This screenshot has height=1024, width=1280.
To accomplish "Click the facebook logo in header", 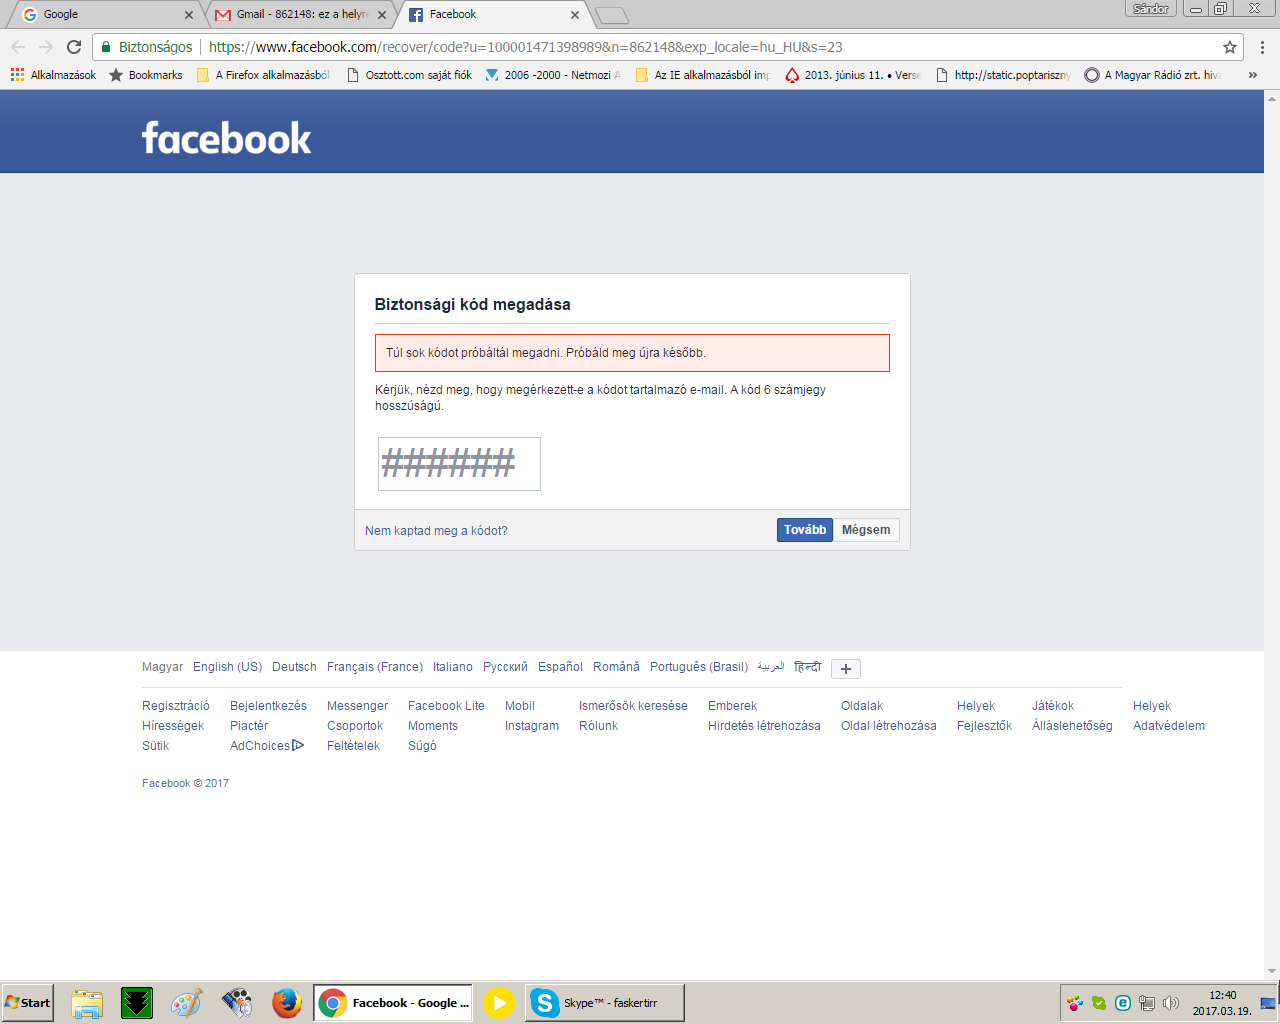I will [x=227, y=138].
